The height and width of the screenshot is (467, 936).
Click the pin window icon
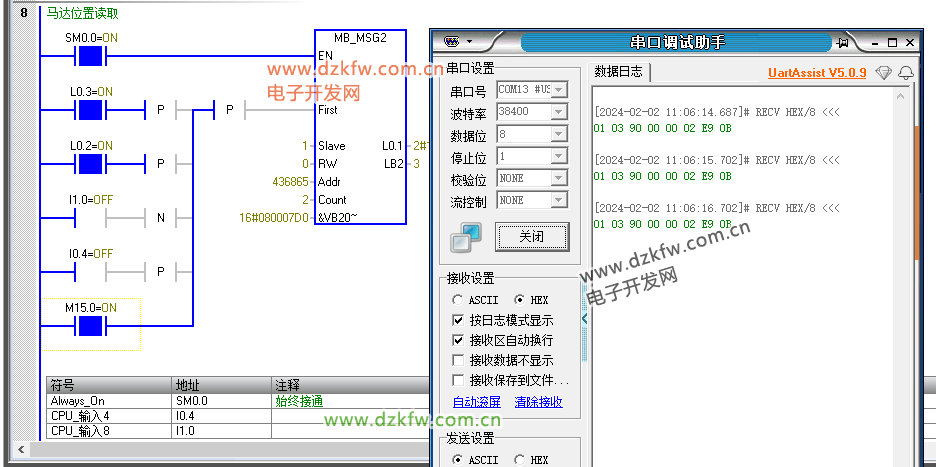843,43
